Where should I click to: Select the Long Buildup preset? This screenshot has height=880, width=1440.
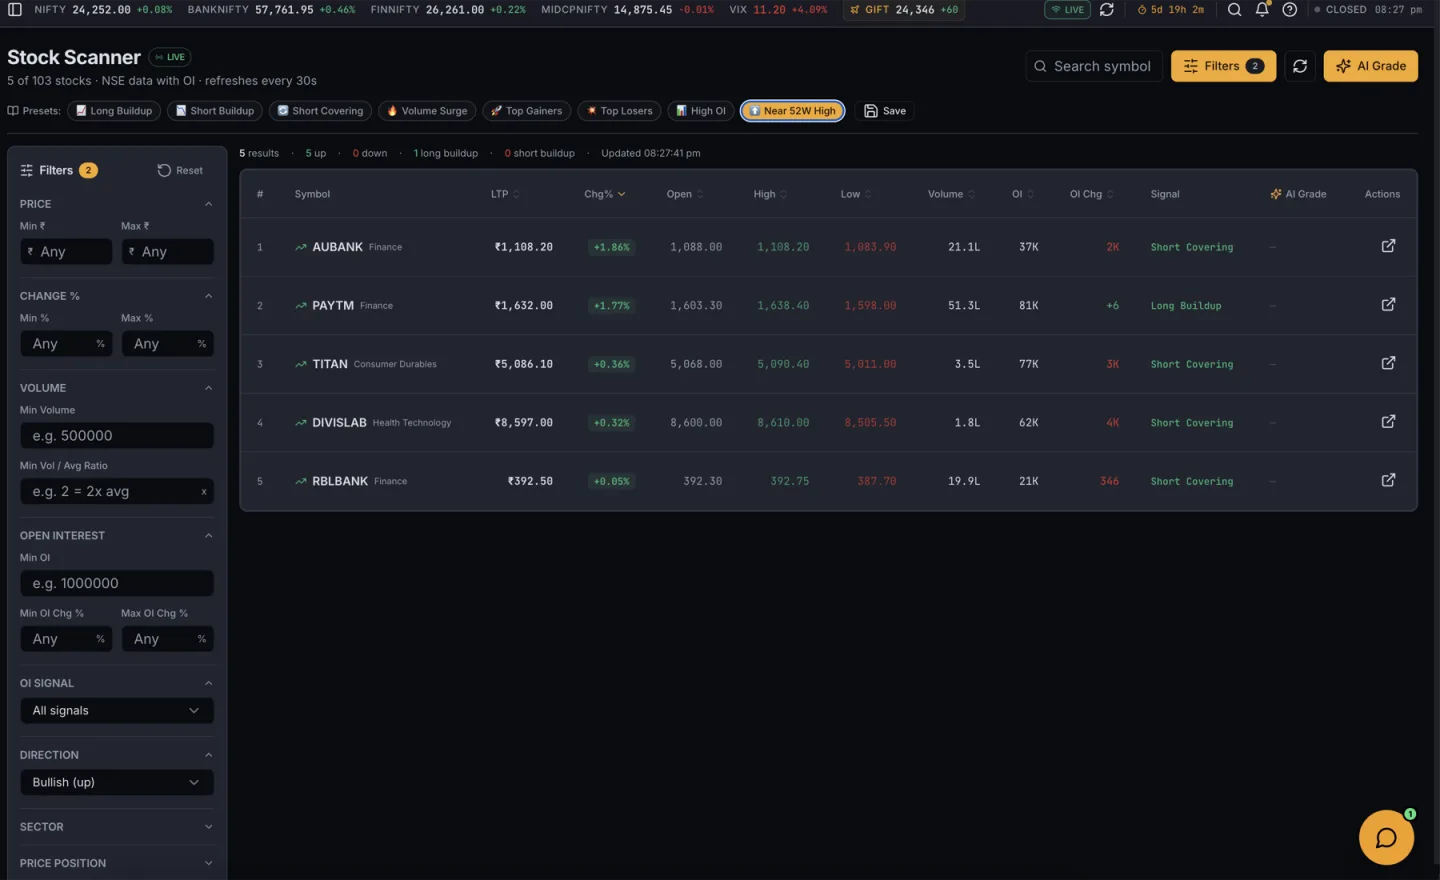click(114, 111)
